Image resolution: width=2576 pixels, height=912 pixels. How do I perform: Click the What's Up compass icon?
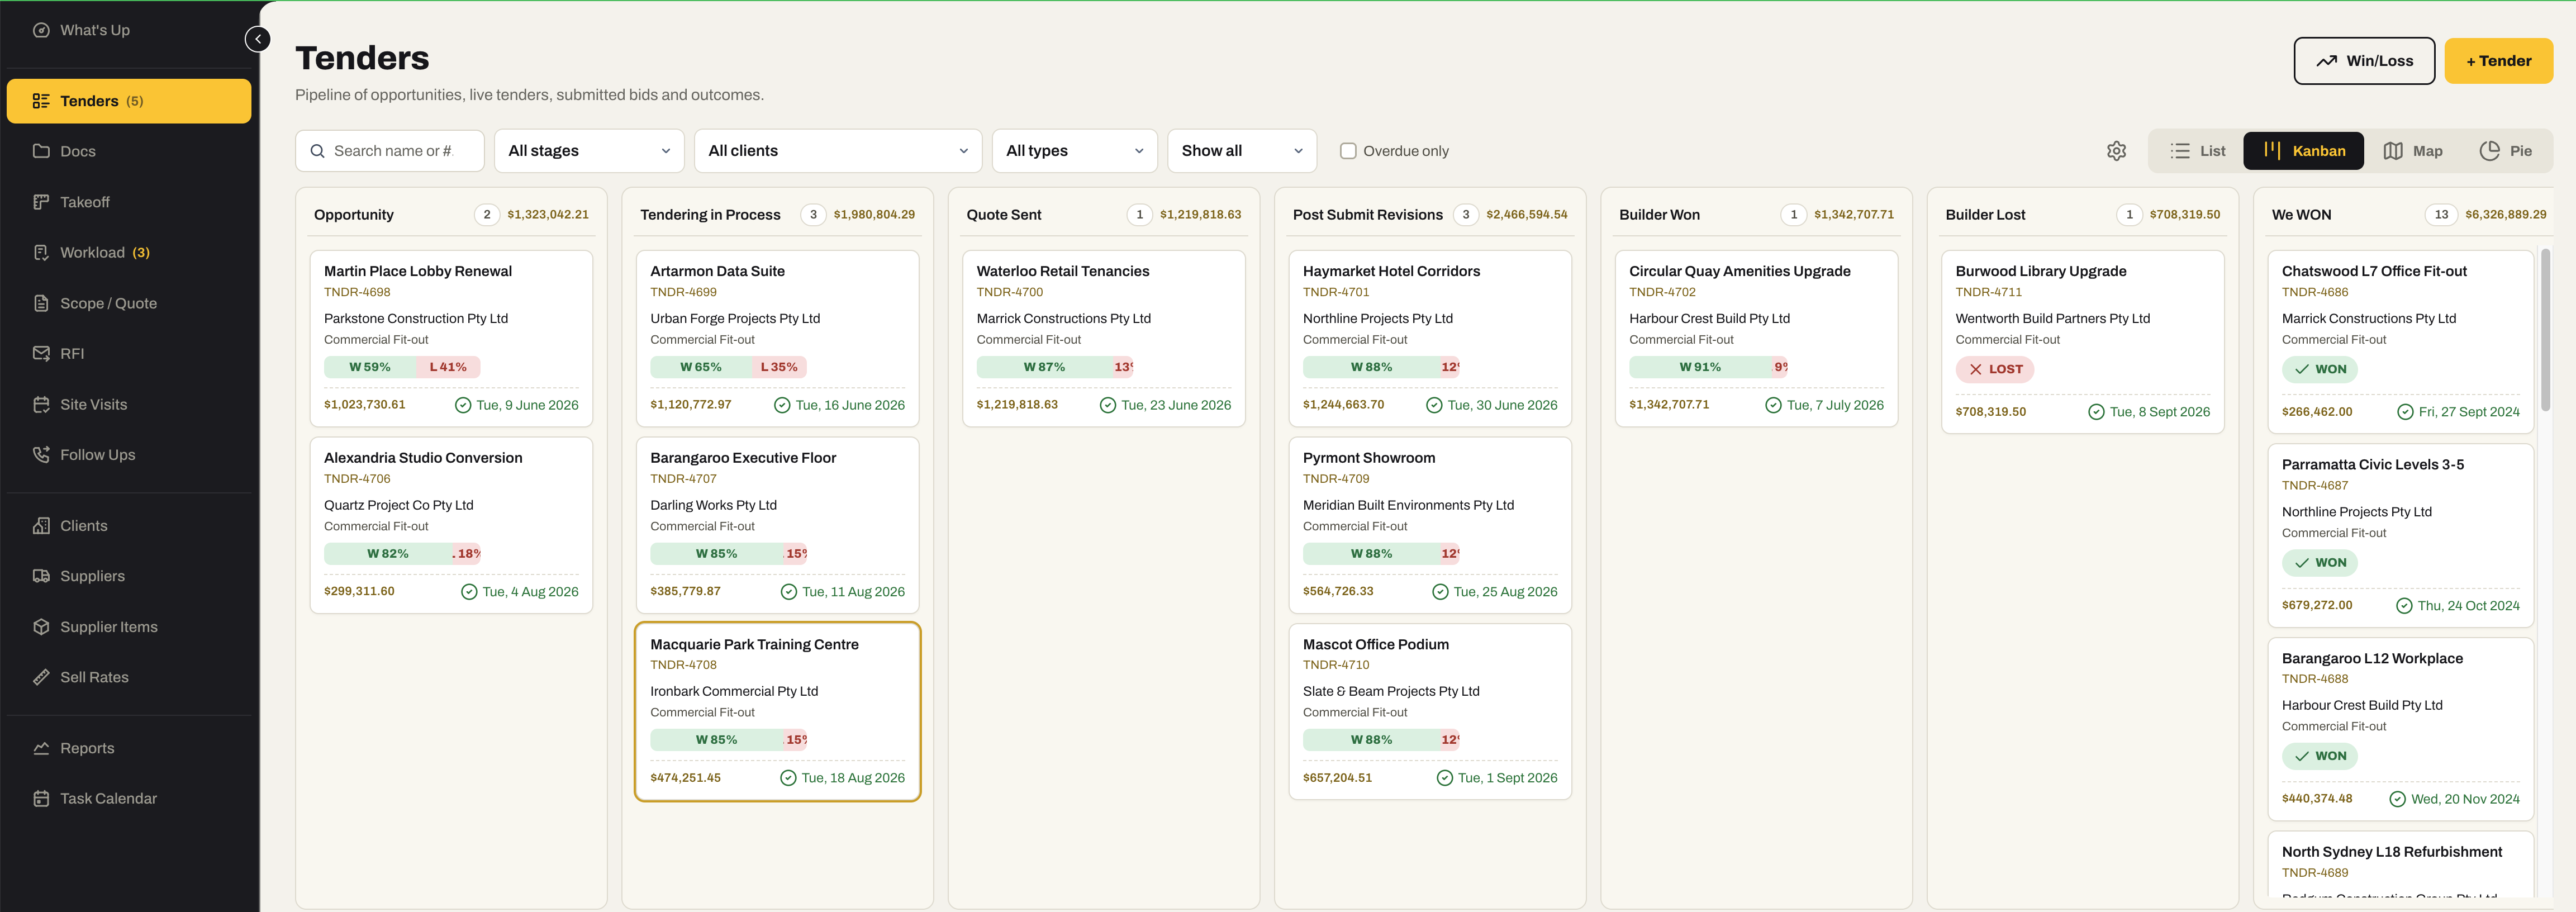tap(41, 30)
